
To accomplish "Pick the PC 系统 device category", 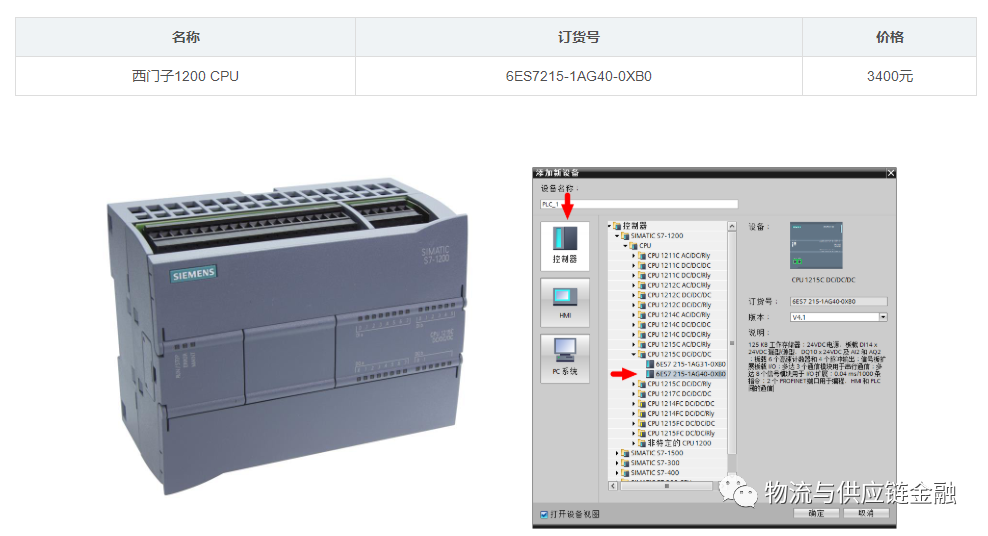I will click(x=565, y=358).
